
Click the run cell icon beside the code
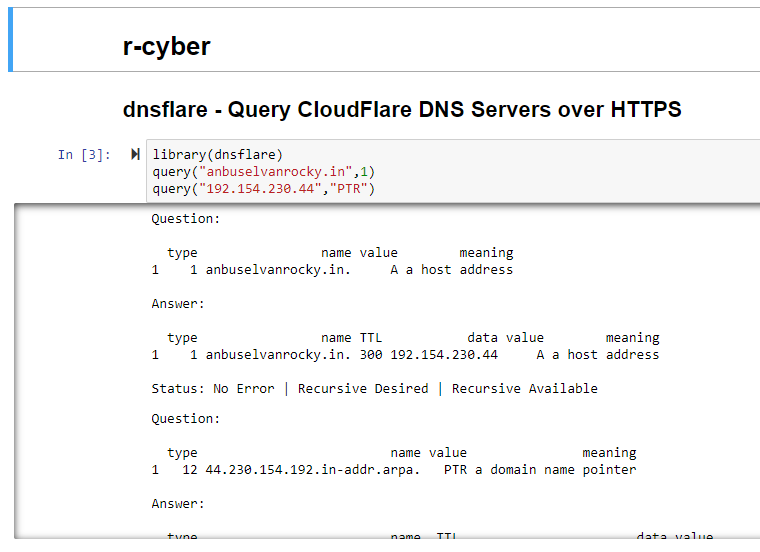point(135,155)
